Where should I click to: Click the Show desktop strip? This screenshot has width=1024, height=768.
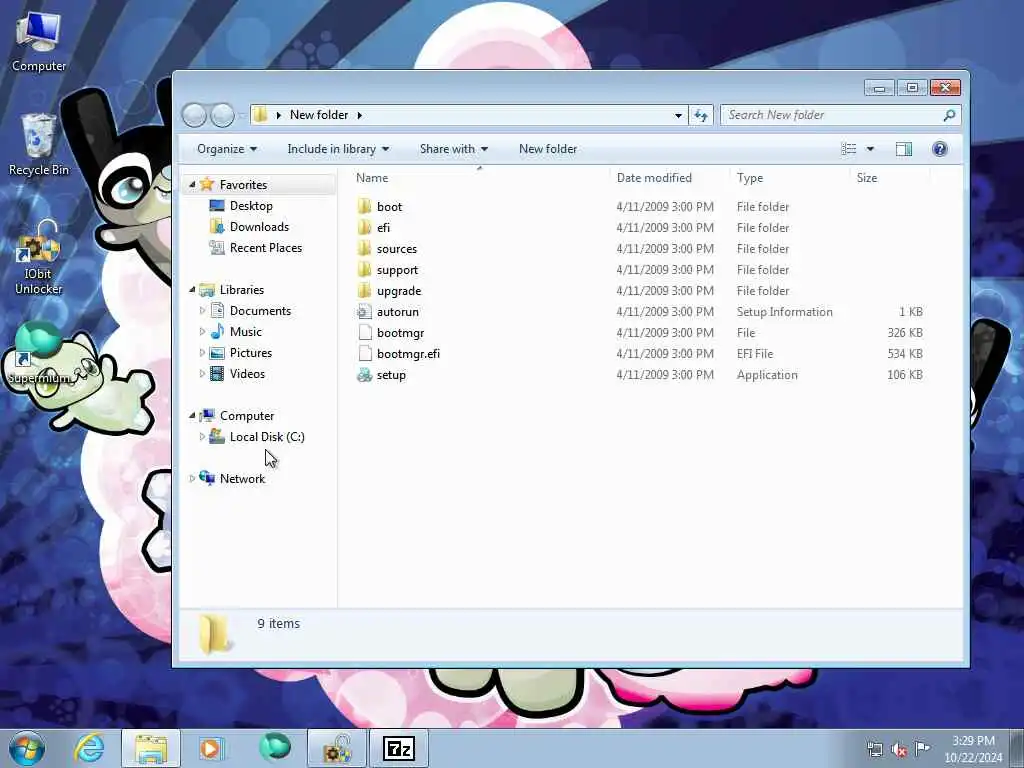point(1017,748)
